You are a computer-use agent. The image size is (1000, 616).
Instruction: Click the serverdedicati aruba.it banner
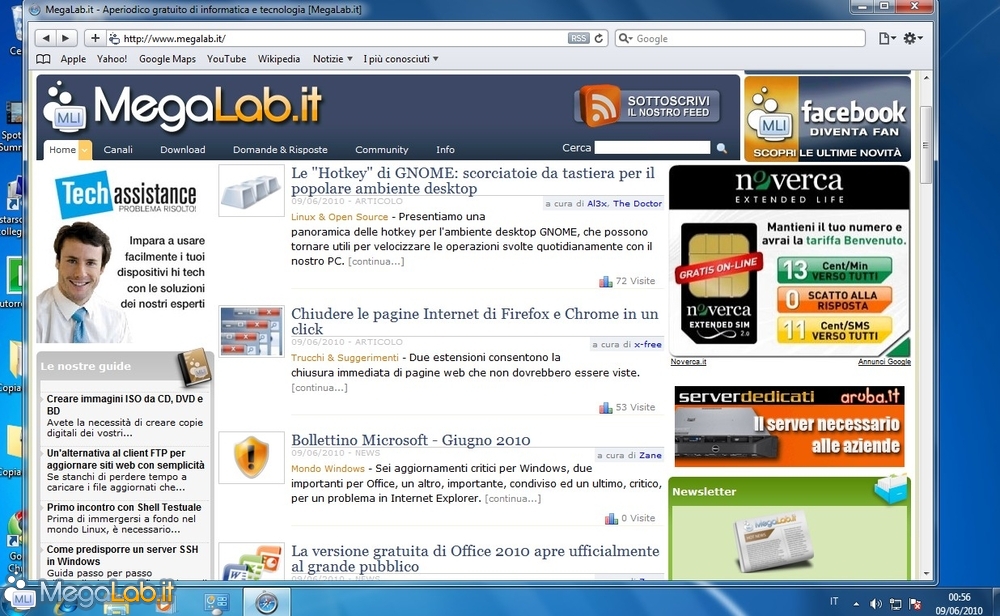point(789,426)
